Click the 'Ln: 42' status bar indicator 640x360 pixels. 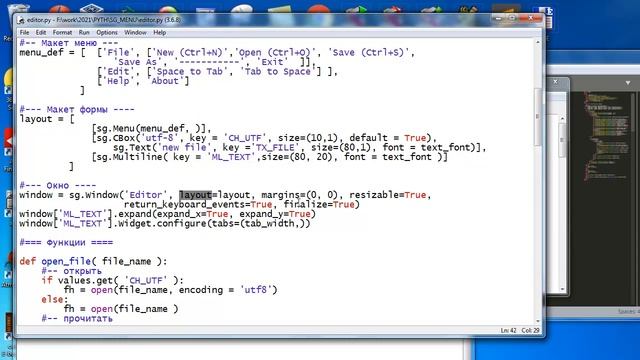508,330
